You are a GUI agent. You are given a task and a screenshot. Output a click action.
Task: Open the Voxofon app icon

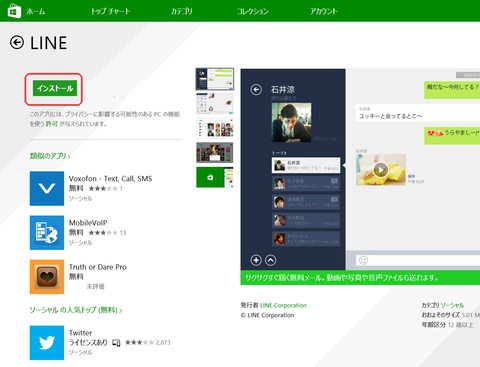pyautogui.click(x=47, y=188)
